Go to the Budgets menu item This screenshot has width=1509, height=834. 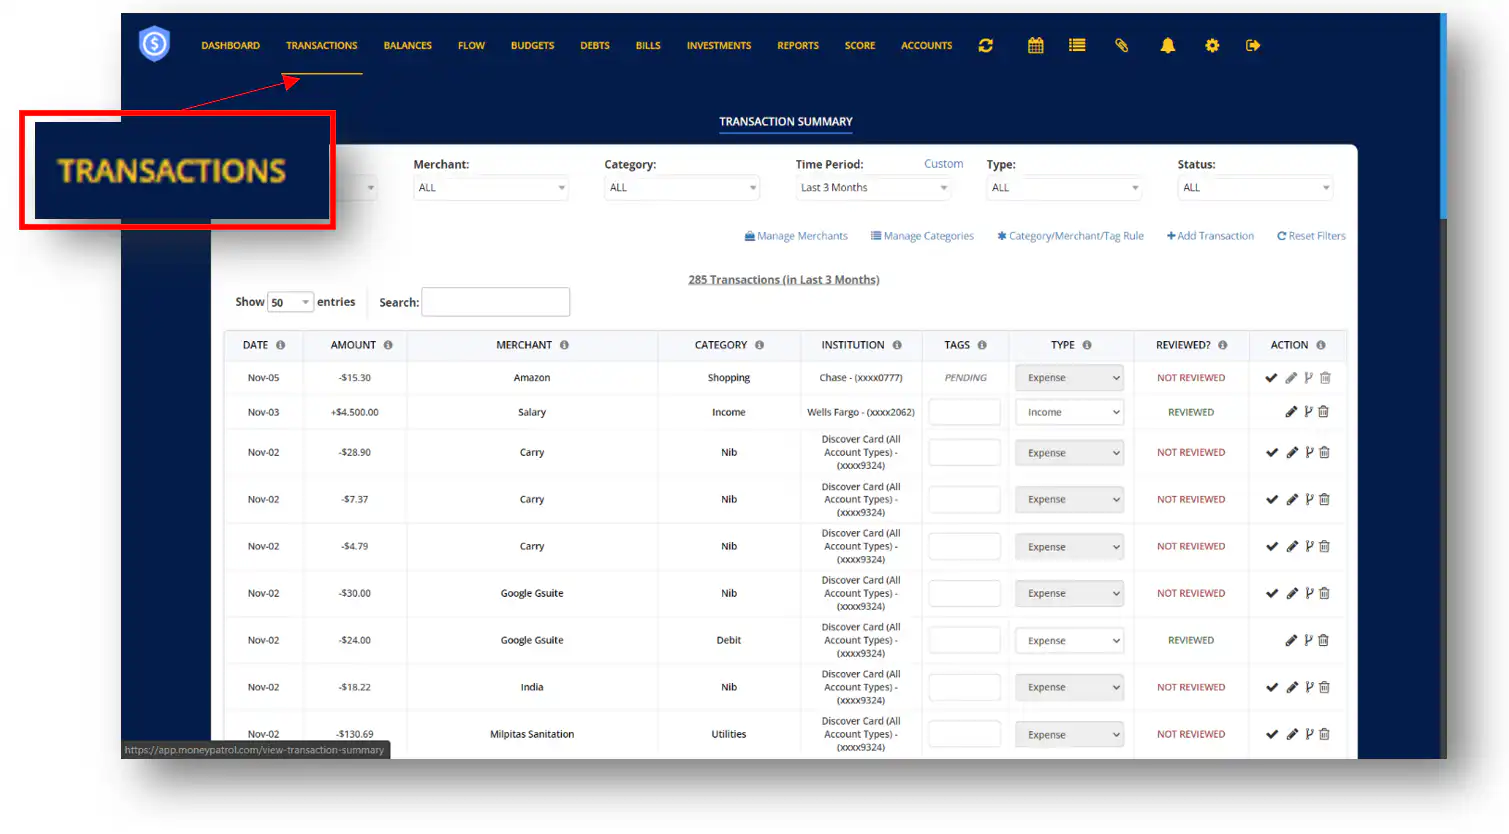point(532,45)
